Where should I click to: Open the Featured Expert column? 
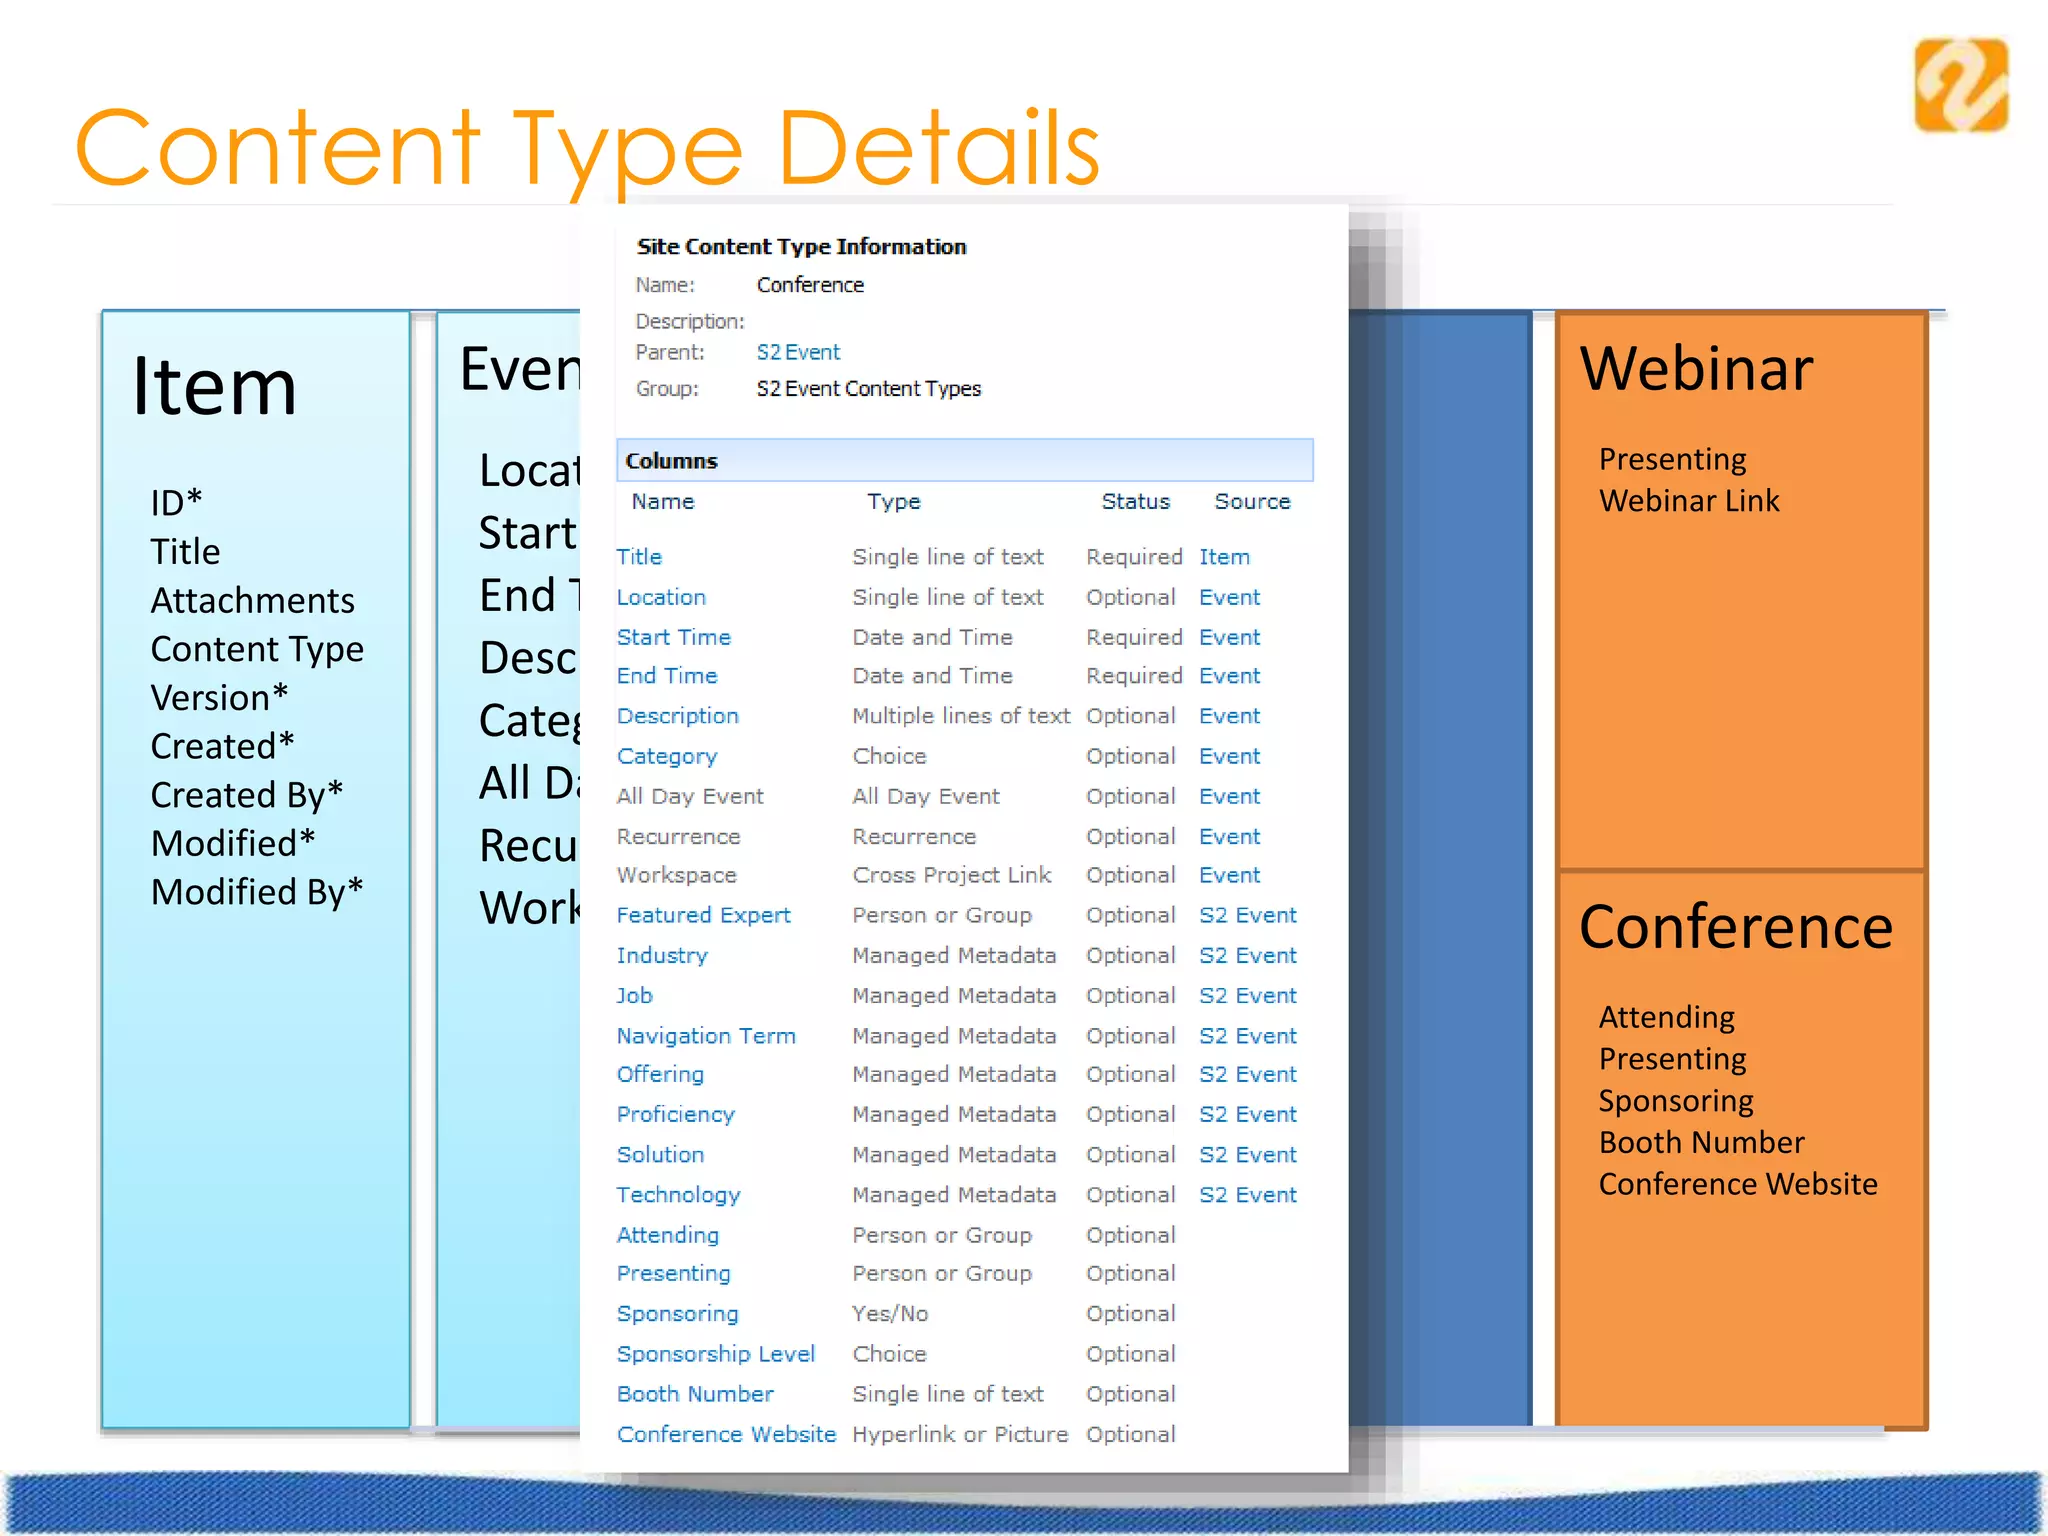click(x=703, y=915)
